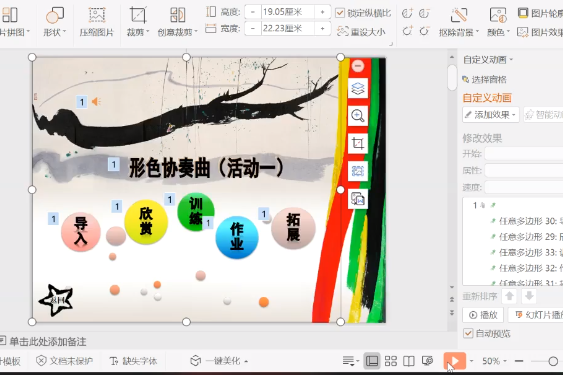Collapse the floating picture toolbar with the minus button

358,66
